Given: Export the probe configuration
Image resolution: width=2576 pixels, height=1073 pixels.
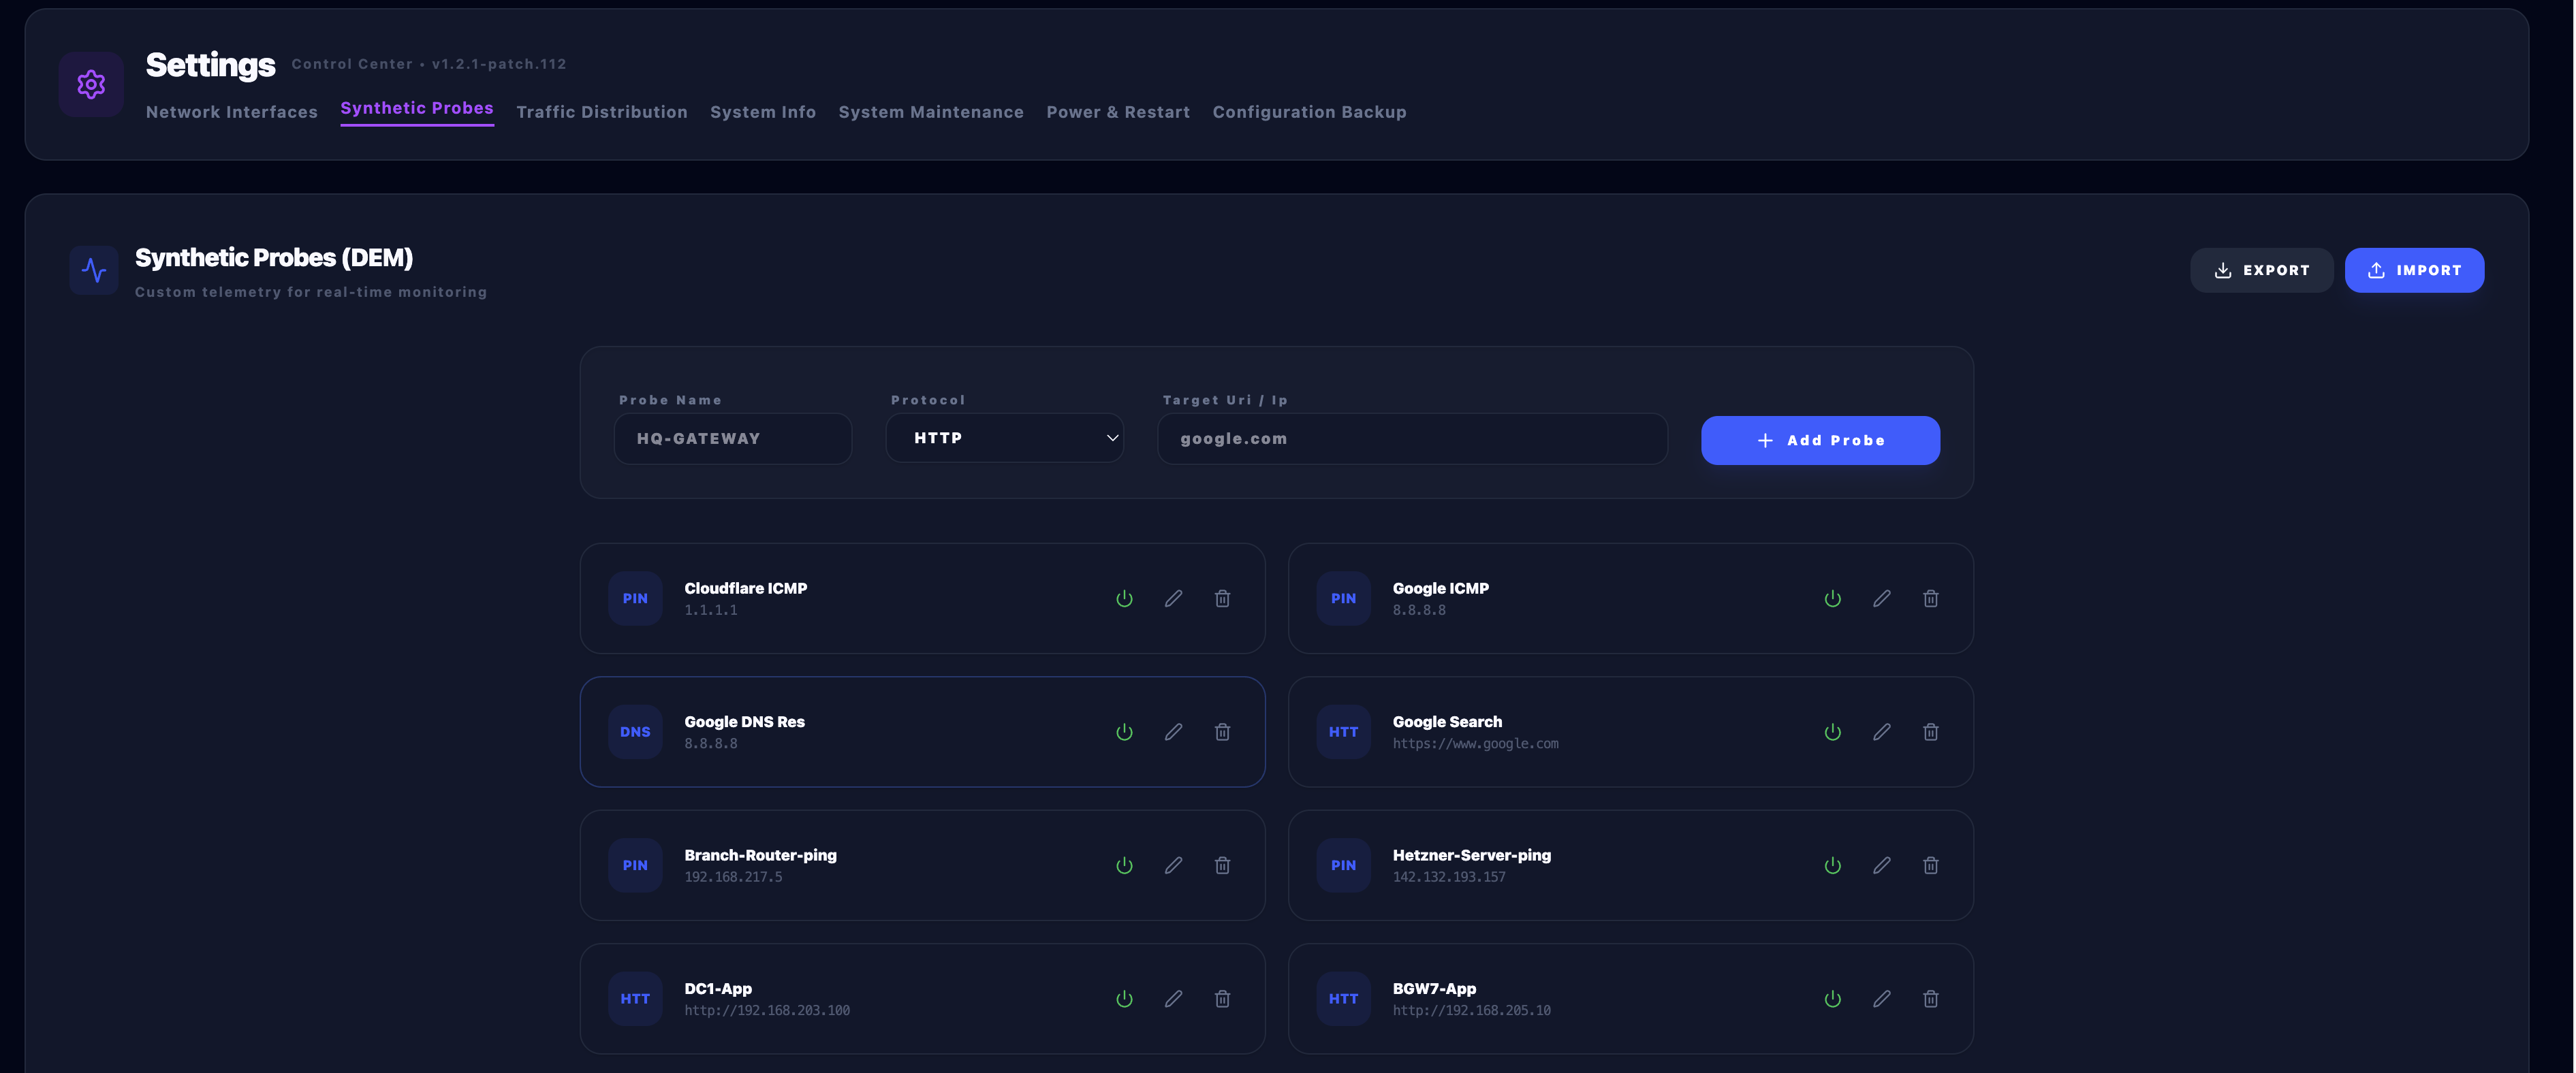Looking at the screenshot, I should [x=2262, y=269].
